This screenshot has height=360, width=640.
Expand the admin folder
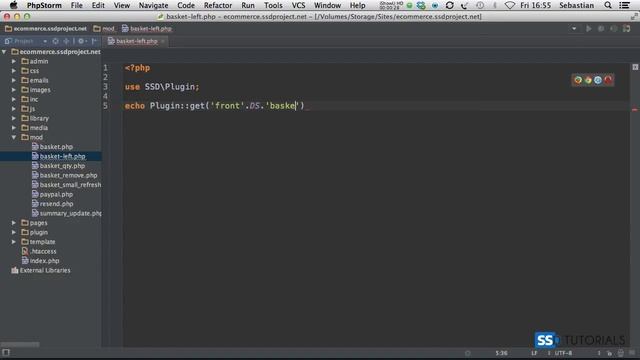(x=14, y=61)
